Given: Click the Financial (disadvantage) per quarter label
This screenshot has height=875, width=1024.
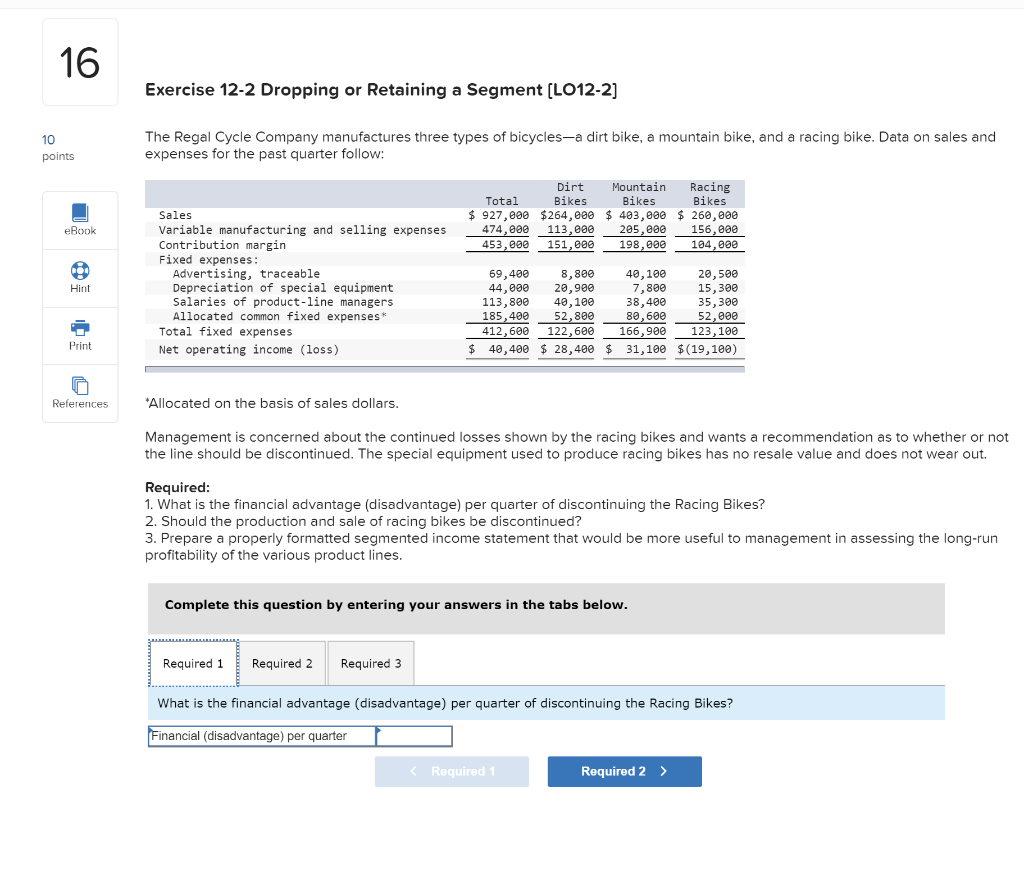Looking at the screenshot, I should click(x=260, y=736).
